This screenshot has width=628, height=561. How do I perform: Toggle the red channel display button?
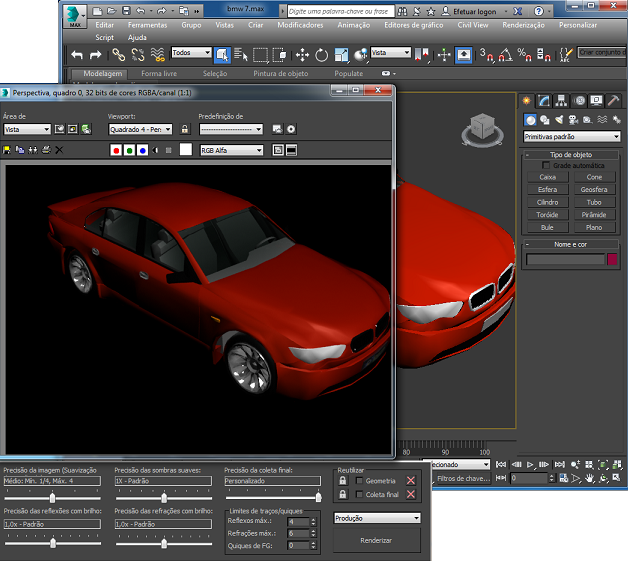point(117,150)
